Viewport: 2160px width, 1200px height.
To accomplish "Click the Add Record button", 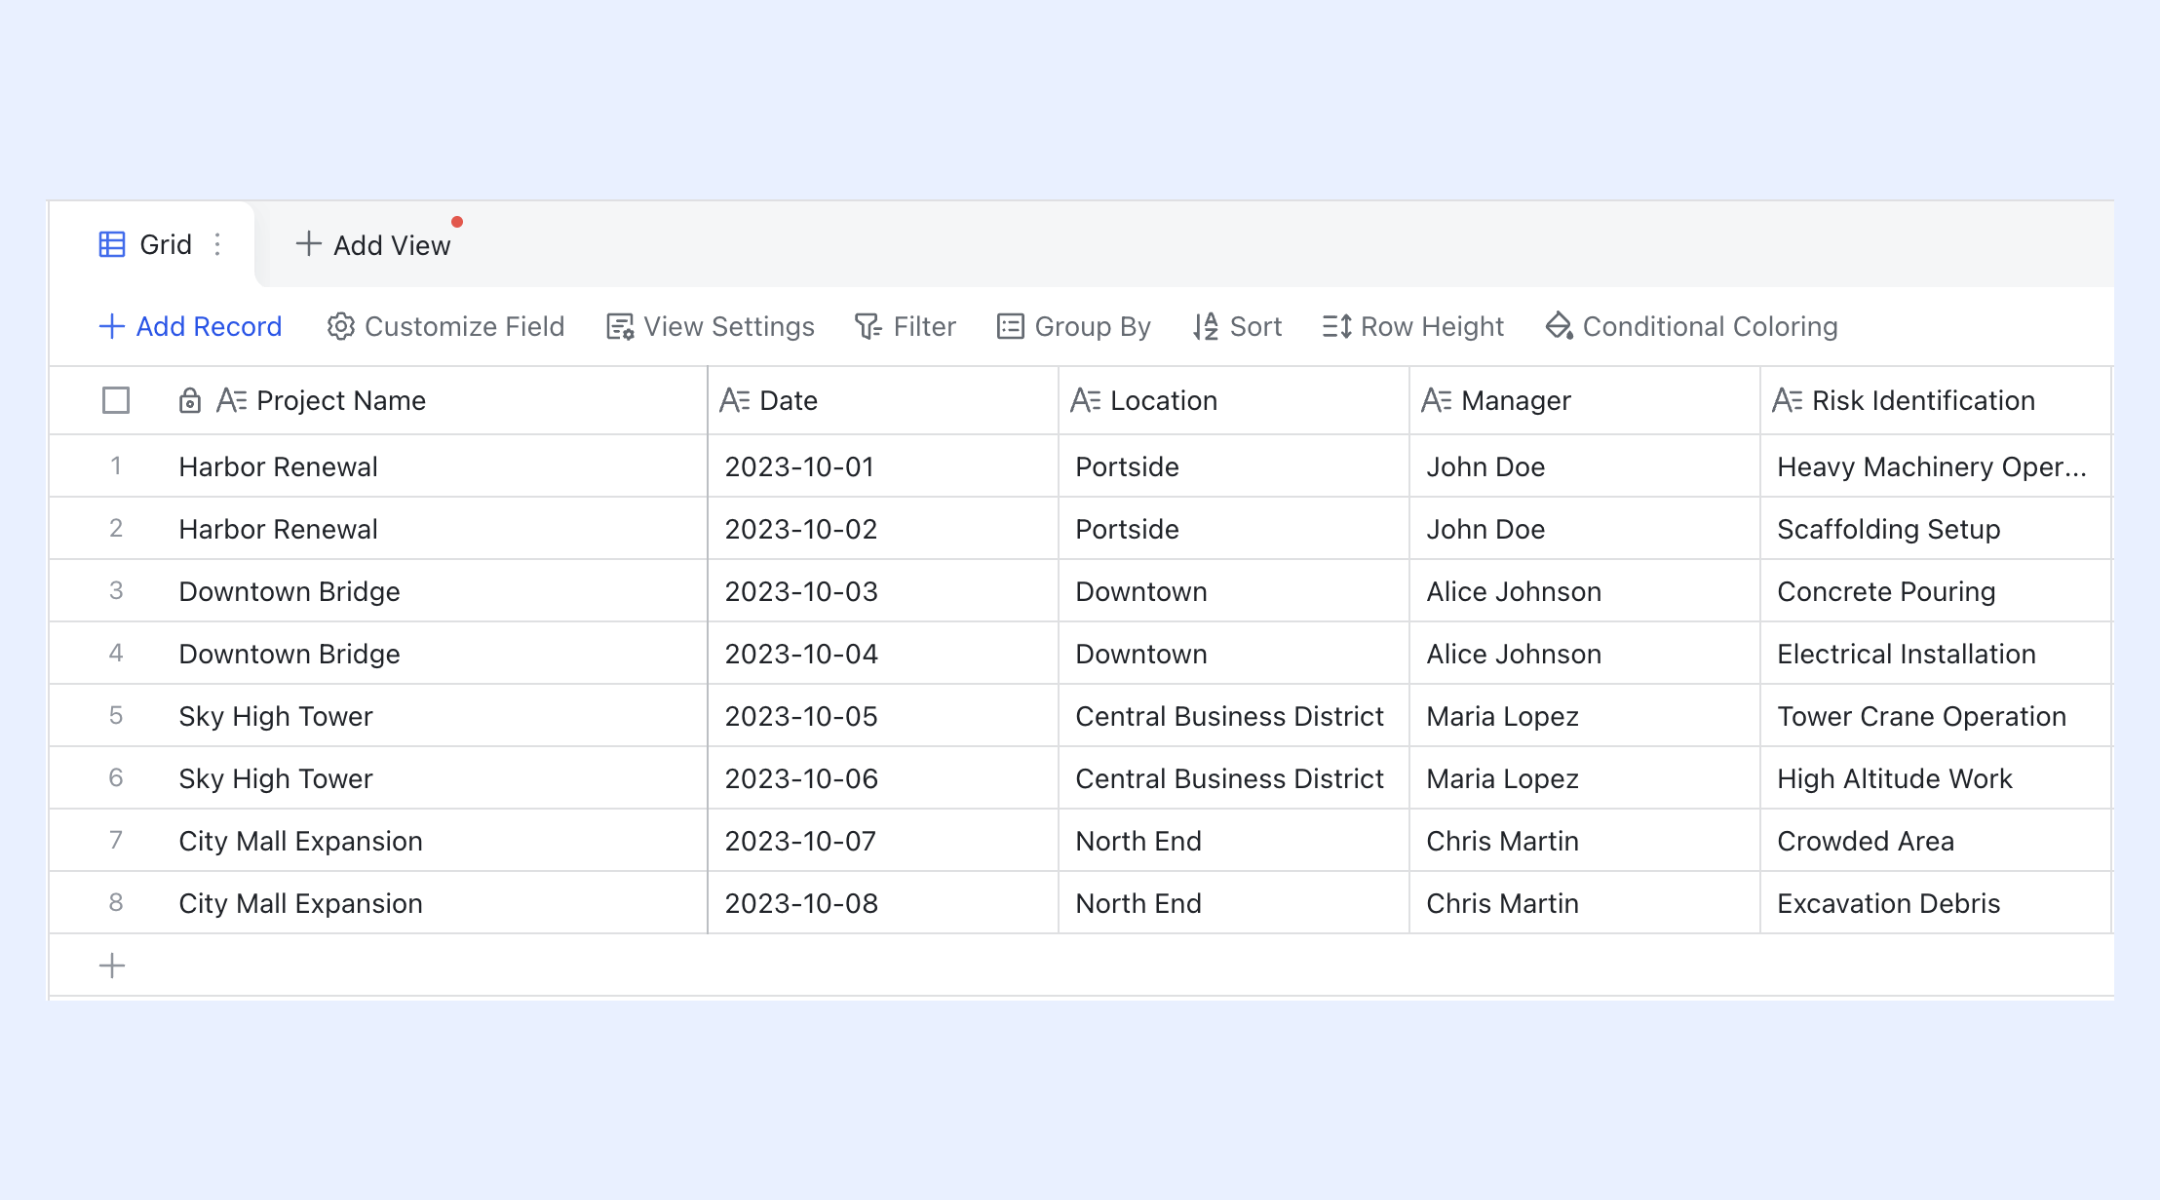I will (190, 326).
